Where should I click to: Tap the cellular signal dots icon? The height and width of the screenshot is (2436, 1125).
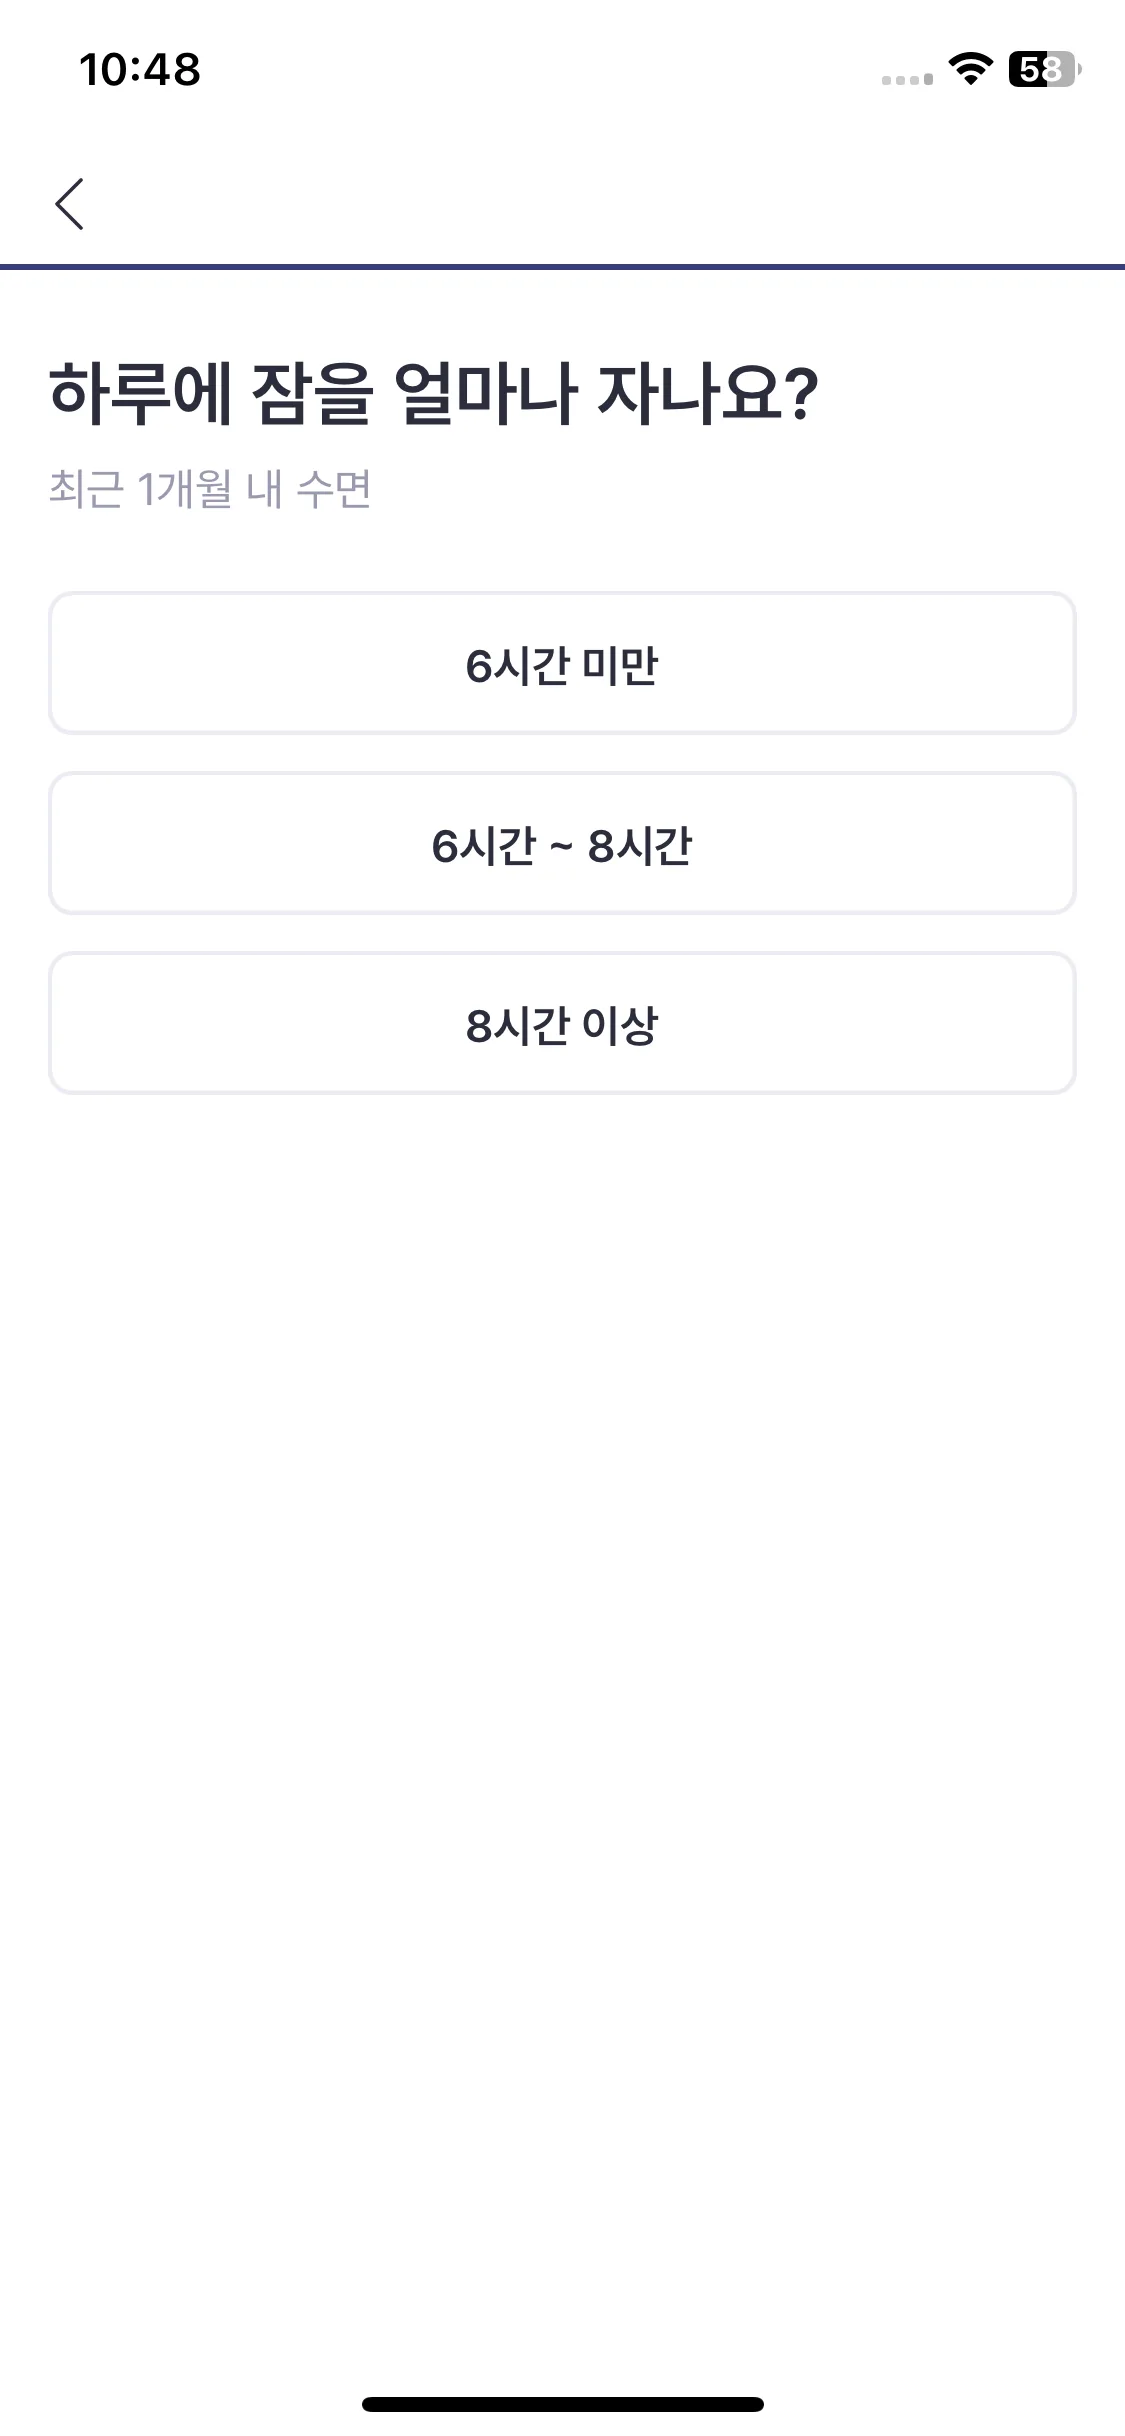[907, 80]
